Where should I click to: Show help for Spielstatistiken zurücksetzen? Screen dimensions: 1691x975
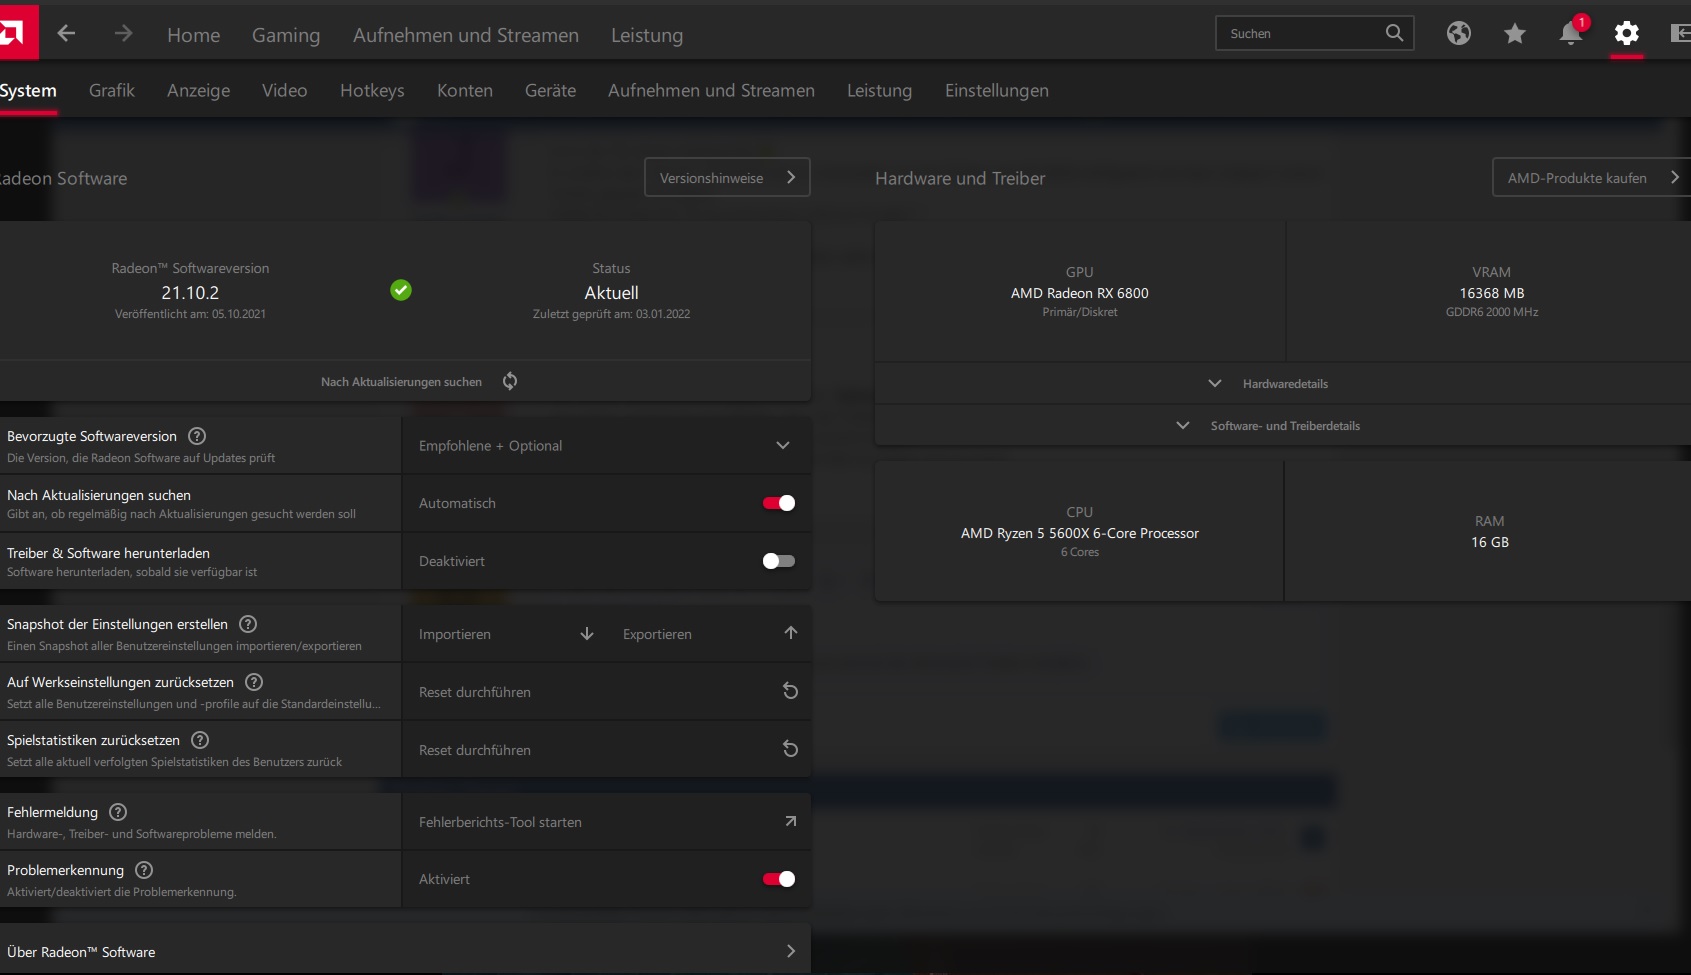200,740
